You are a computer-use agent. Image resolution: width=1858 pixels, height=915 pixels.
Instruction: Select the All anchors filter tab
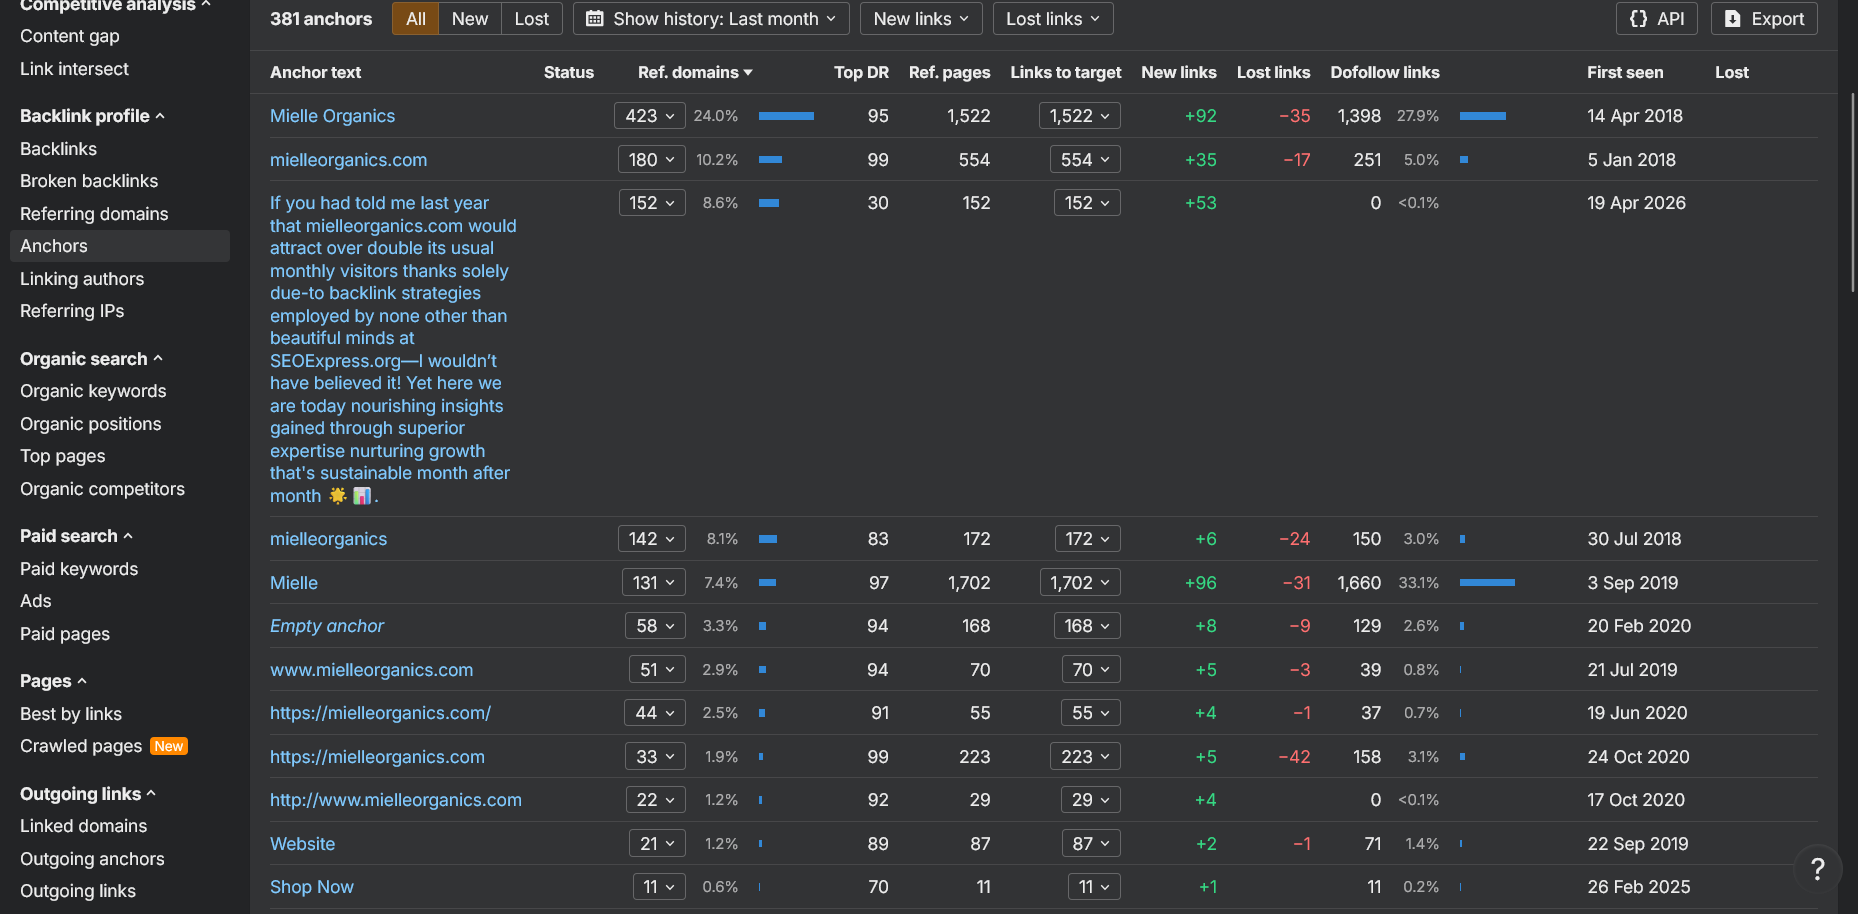416,19
